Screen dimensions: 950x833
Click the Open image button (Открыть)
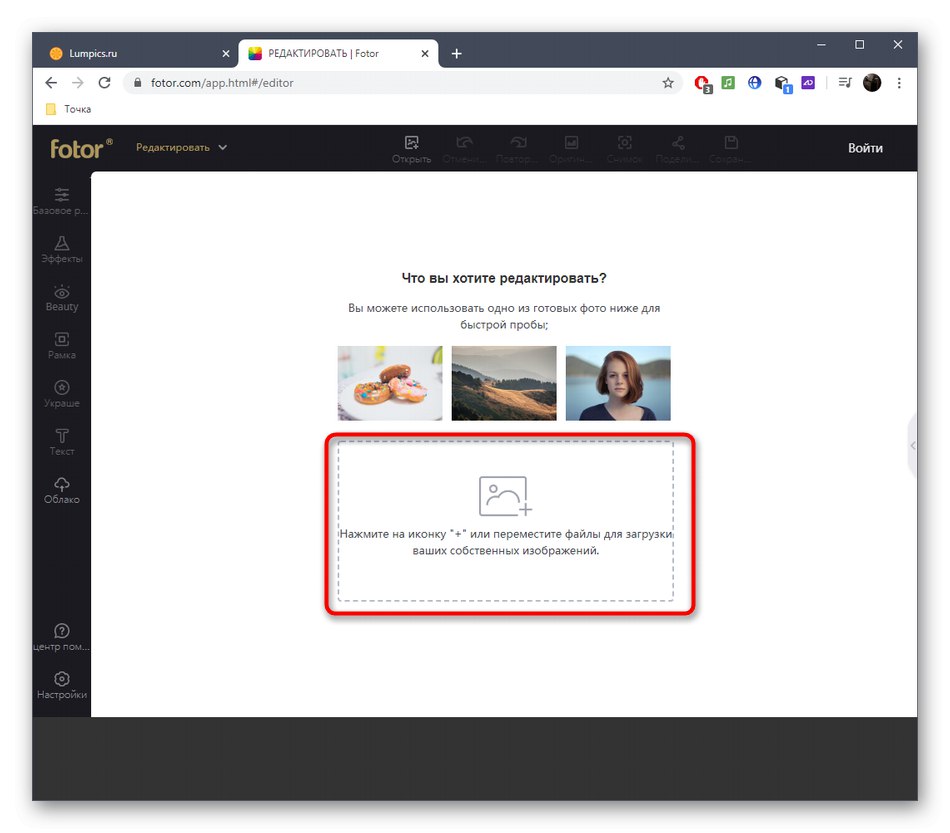click(411, 149)
